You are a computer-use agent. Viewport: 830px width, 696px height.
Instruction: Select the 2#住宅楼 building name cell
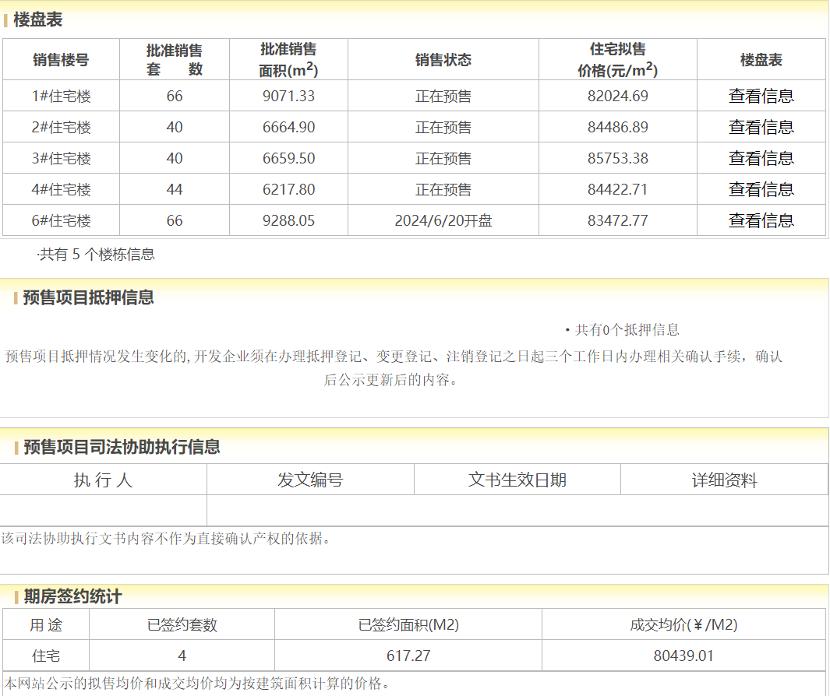pos(61,127)
